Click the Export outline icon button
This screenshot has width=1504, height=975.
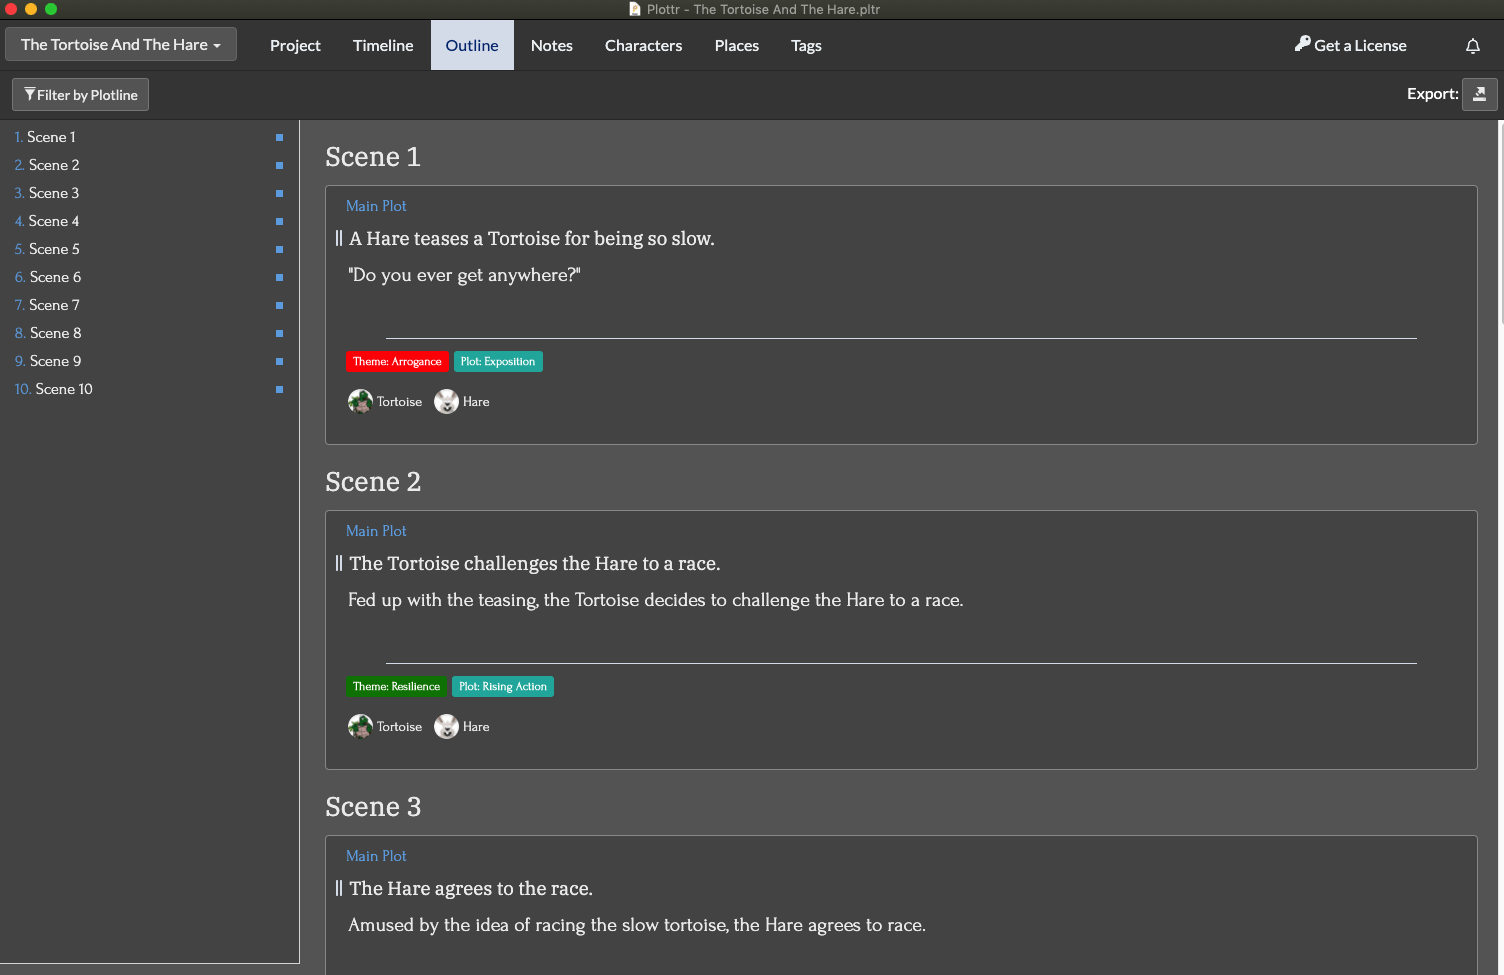pos(1479,94)
